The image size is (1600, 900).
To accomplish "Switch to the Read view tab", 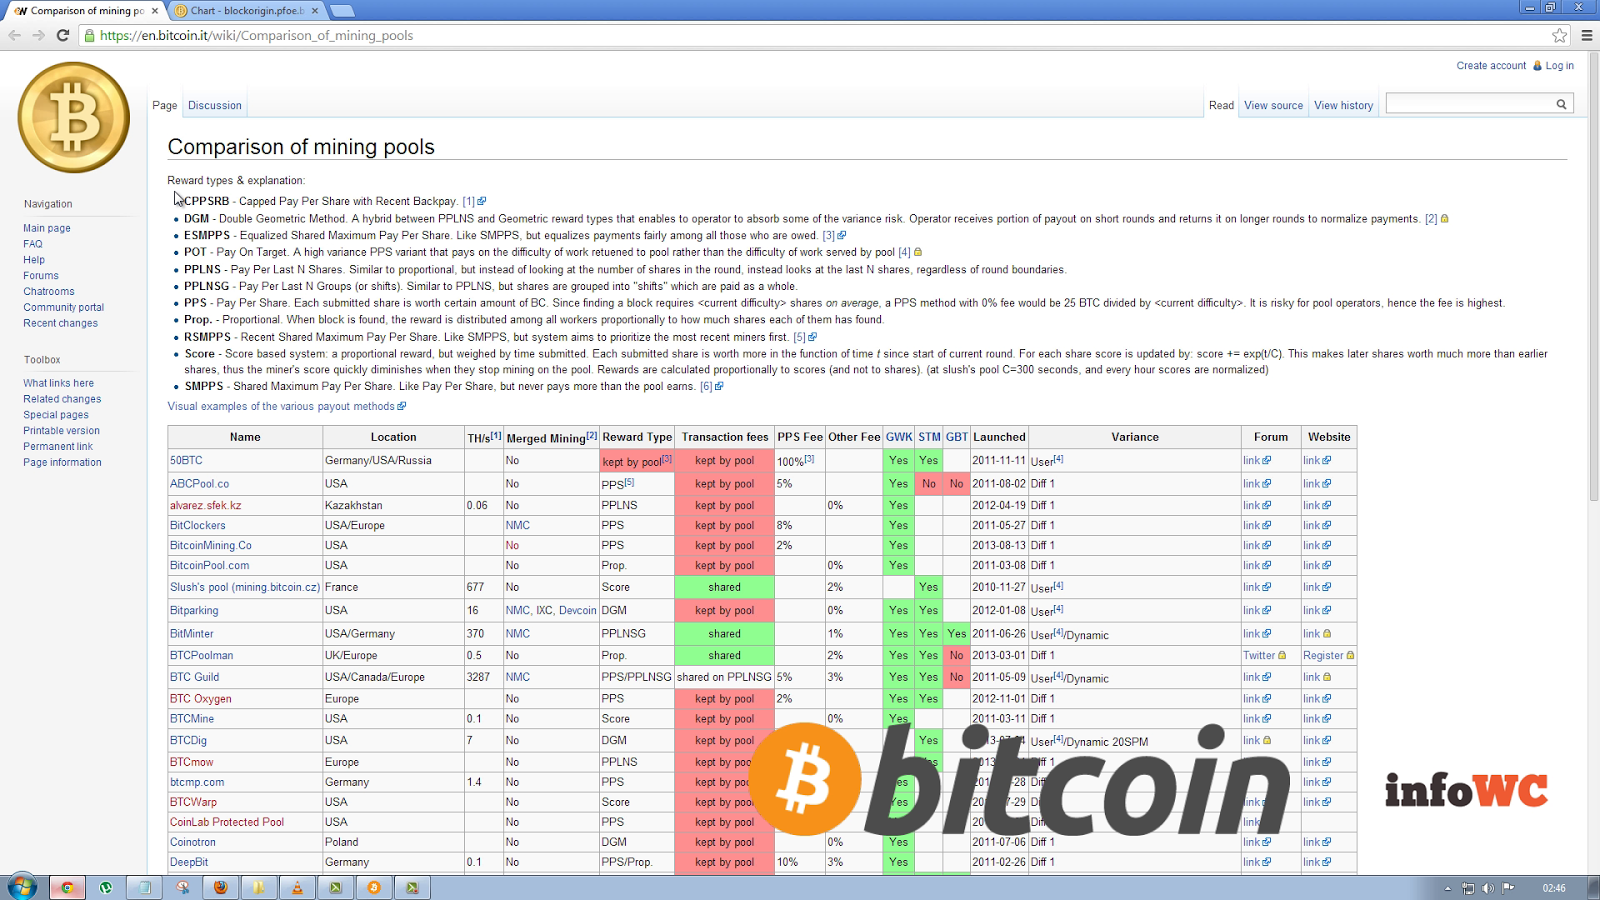I will pyautogui.click(x=1221, y=105).
